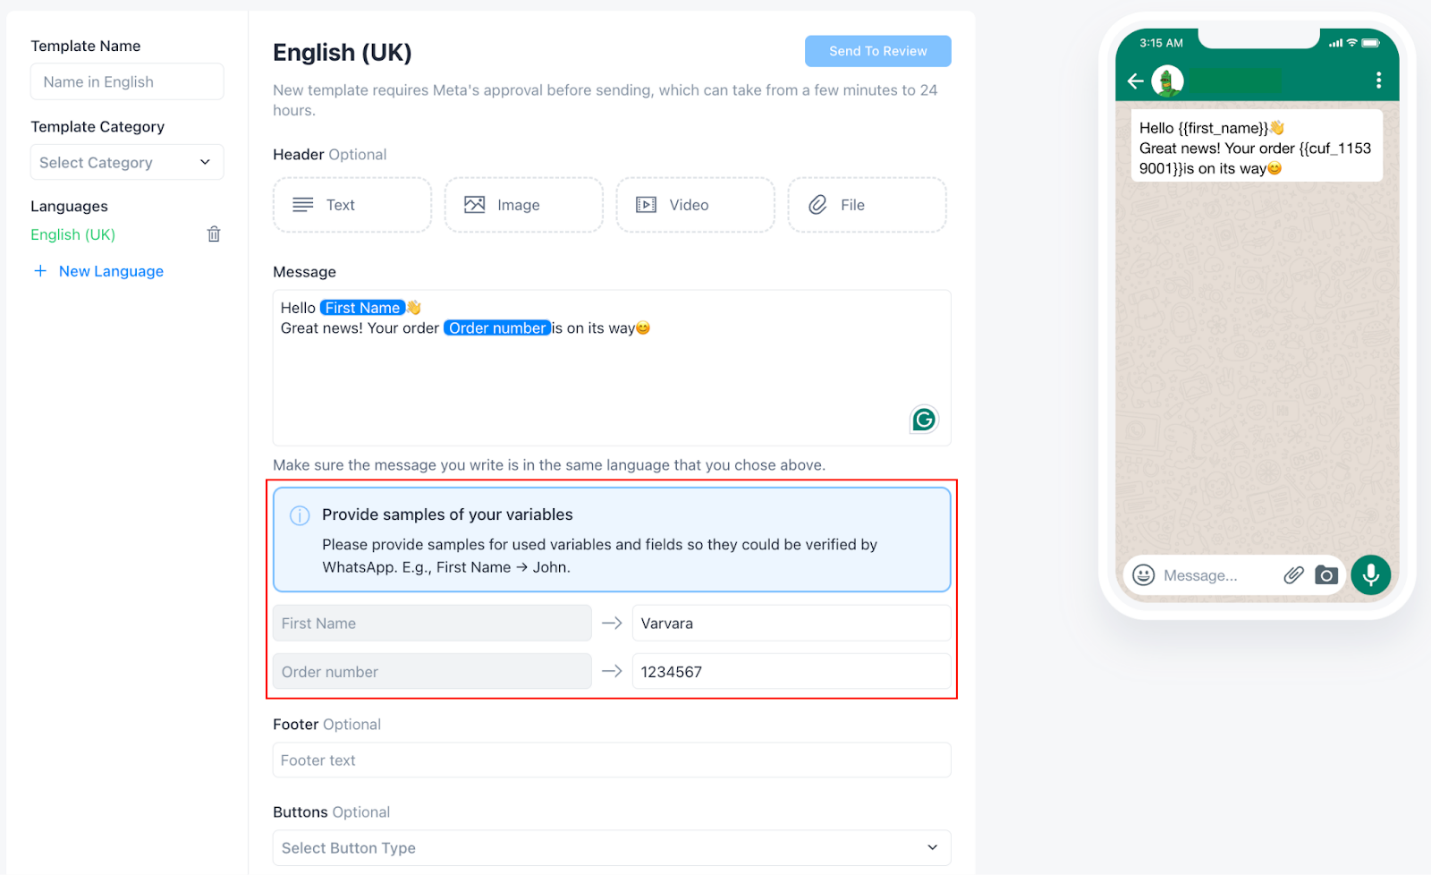Choose the Text header option
The width and height of the screenshot is (1431, 875).
[x=352, y=205]
